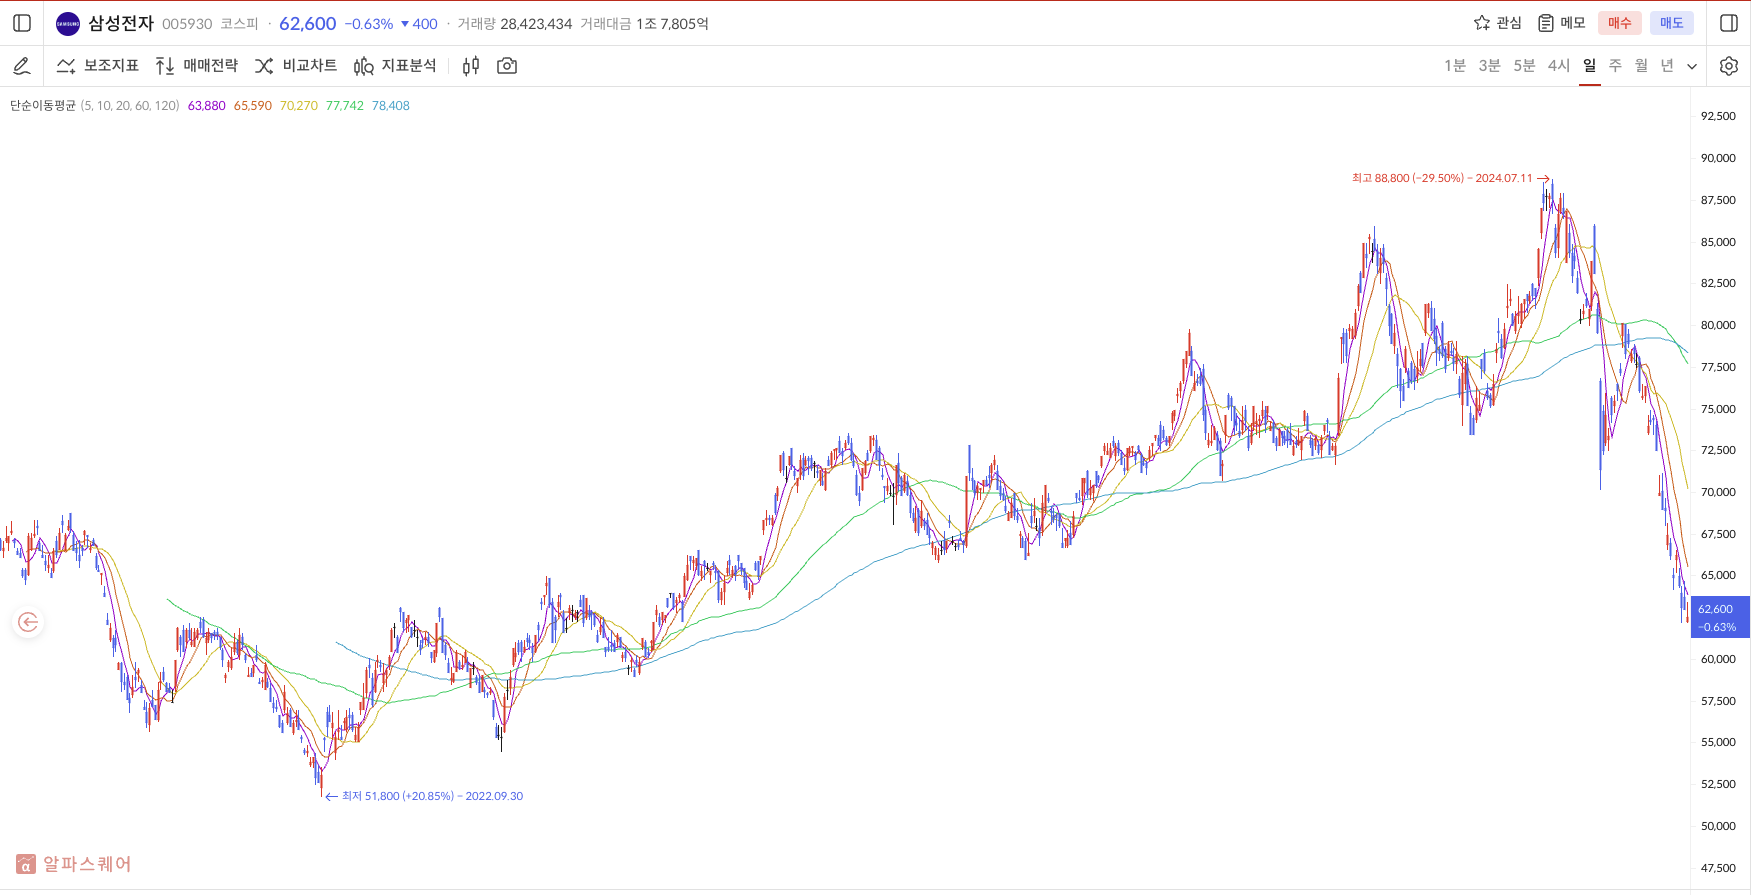This screenshot has width=1751, height=895.
Task: Open 비교차트 comparison chart
Action: (296, 66)
